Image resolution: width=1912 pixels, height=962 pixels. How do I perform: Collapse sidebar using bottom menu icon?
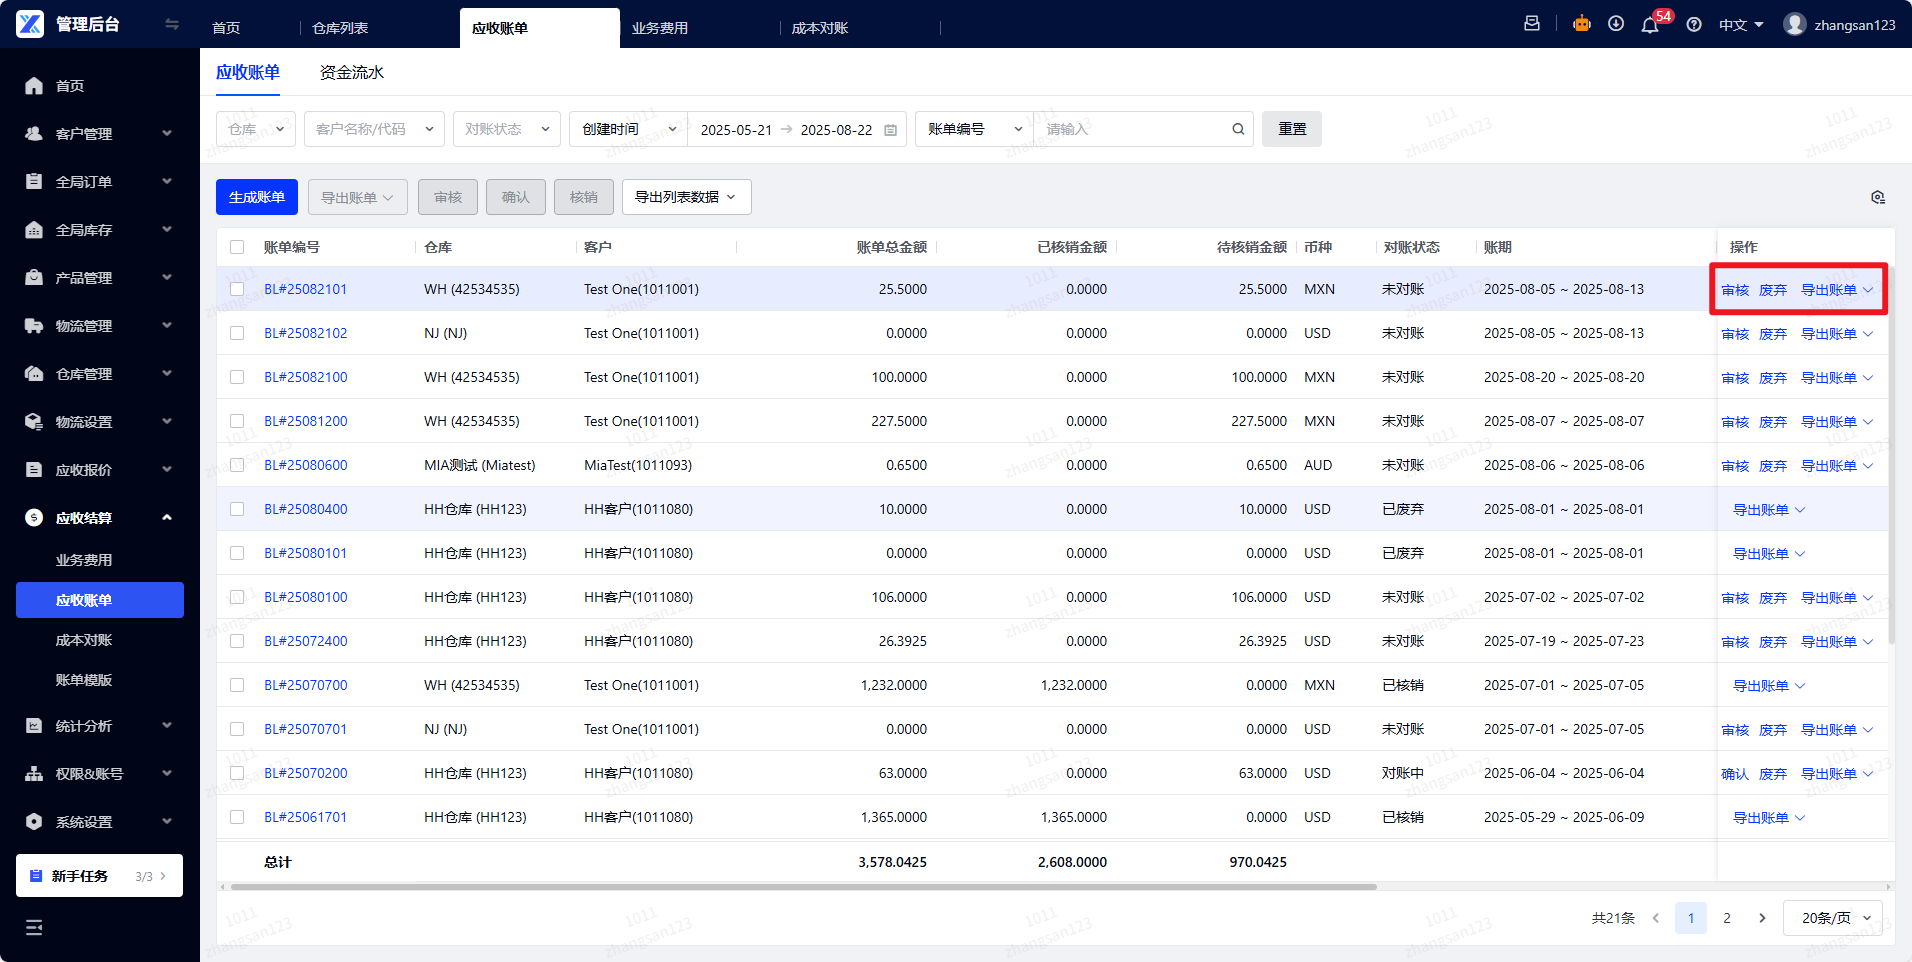click(x=34, y=927)
